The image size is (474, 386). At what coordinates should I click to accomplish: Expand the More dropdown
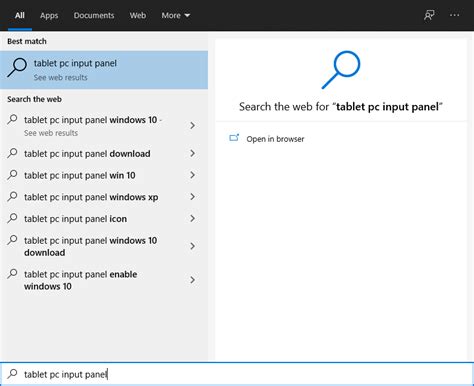(x=176, y=15)
